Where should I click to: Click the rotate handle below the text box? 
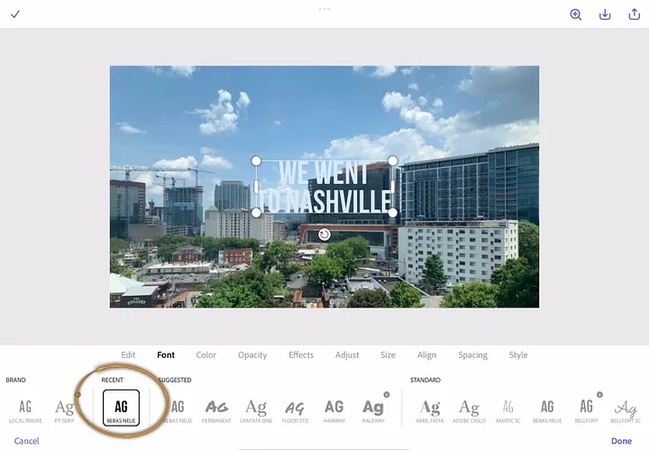click(x=324, y=234)
